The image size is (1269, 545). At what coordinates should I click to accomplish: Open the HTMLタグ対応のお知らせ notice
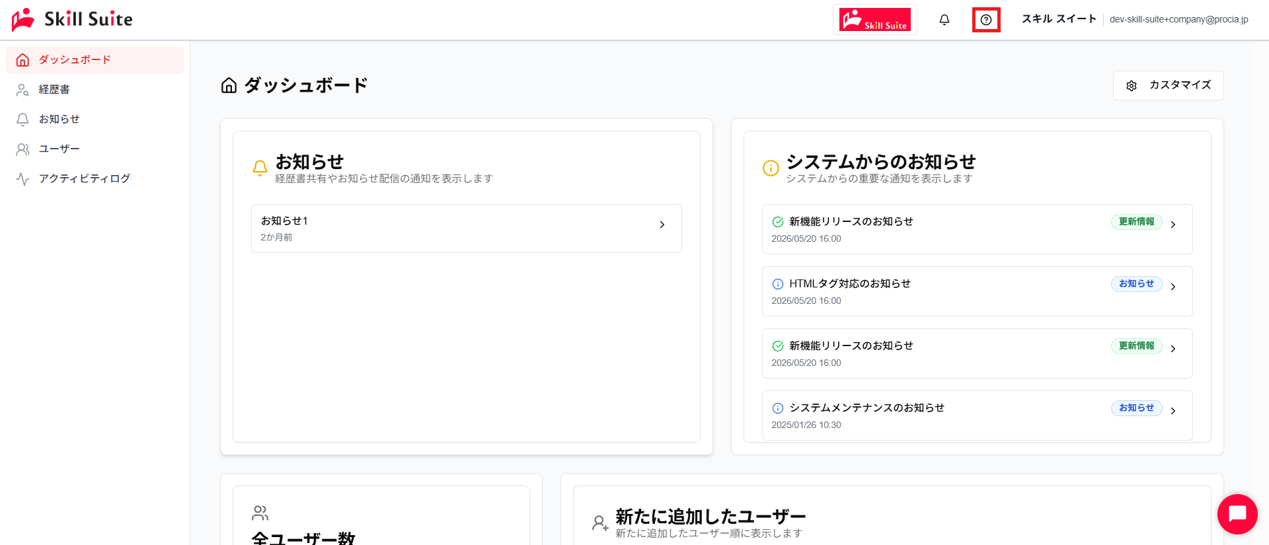[977, 291]
